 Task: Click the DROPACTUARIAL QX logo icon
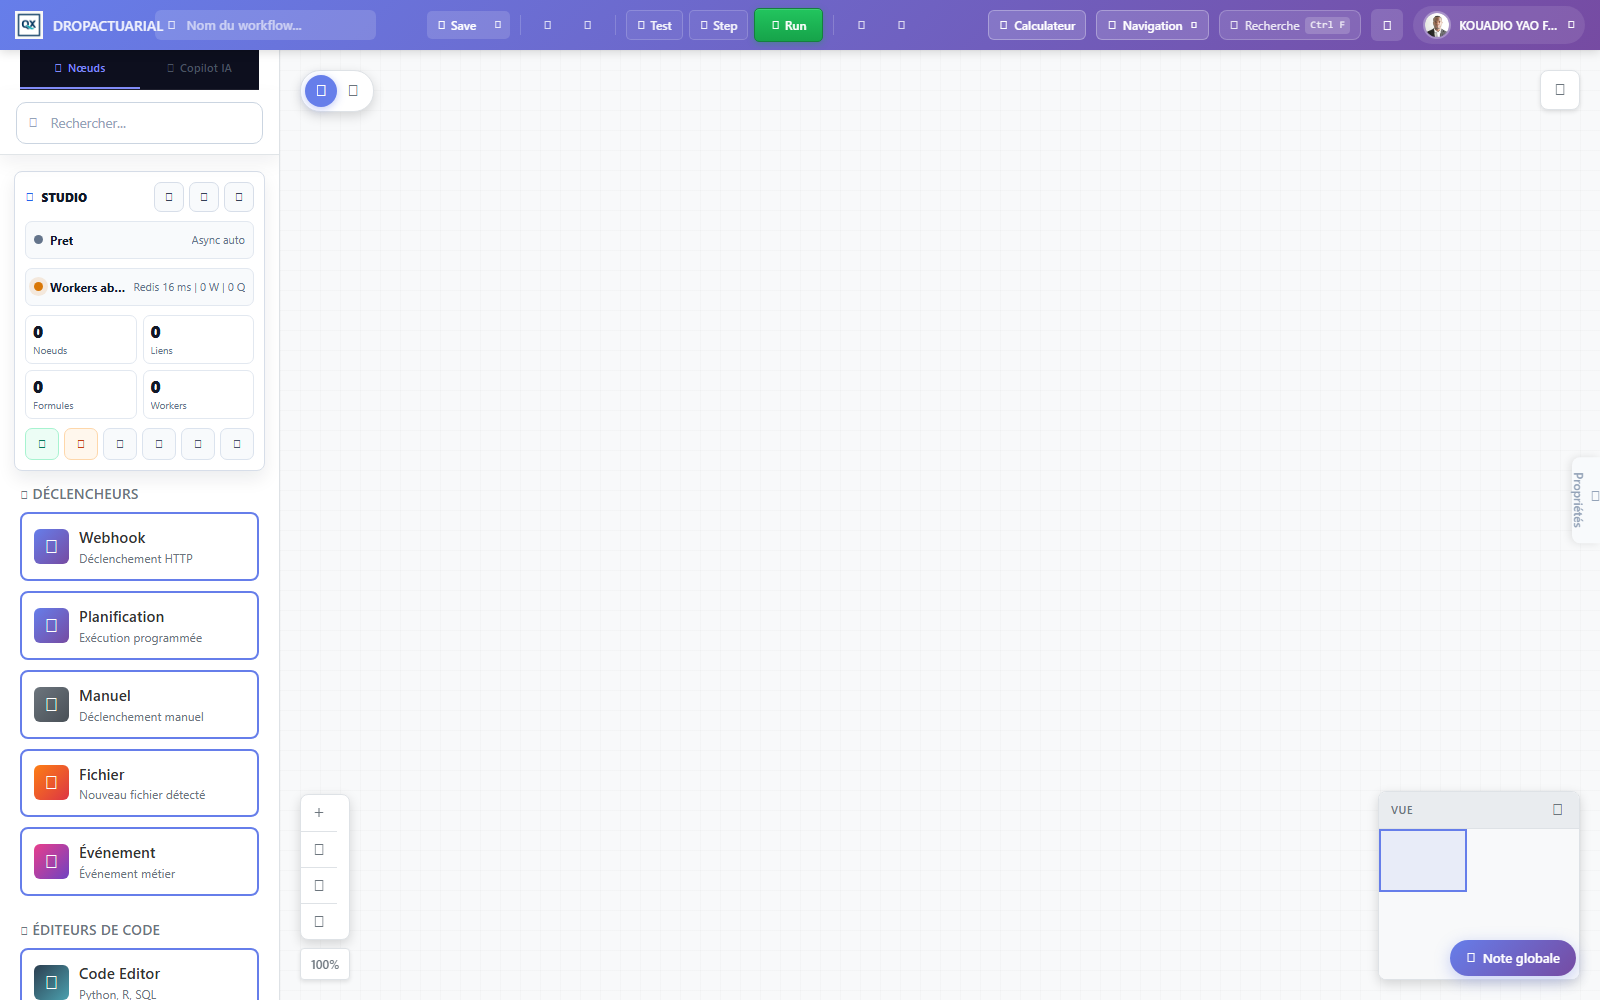pos(29,25)
